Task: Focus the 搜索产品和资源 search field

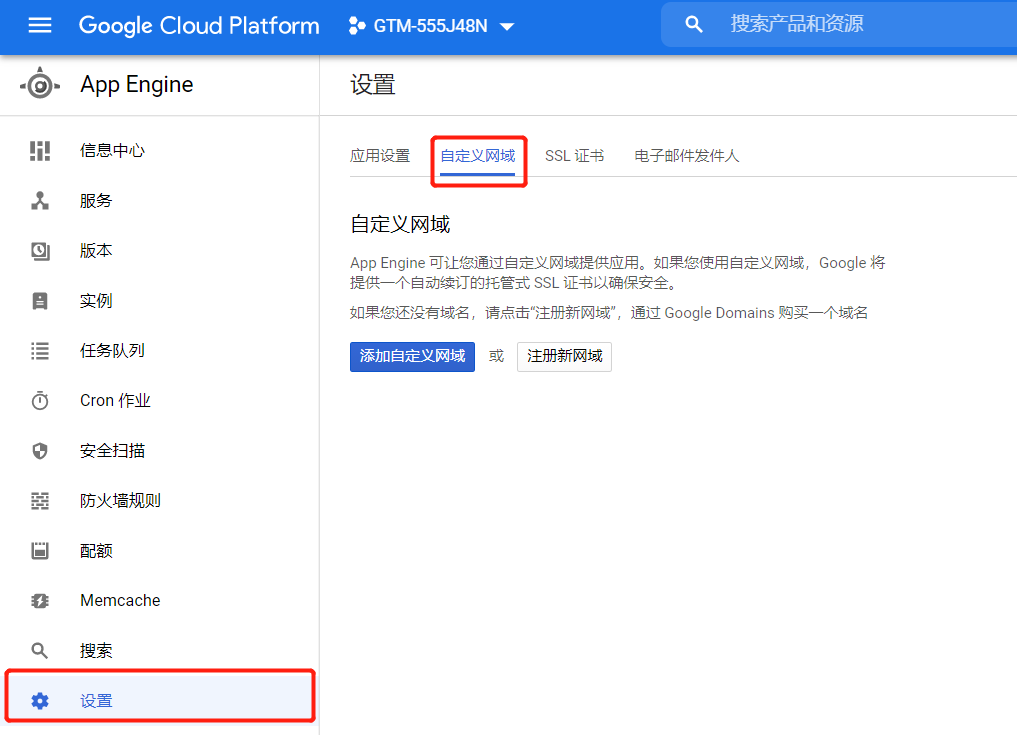Action: (x=839, y=25)
